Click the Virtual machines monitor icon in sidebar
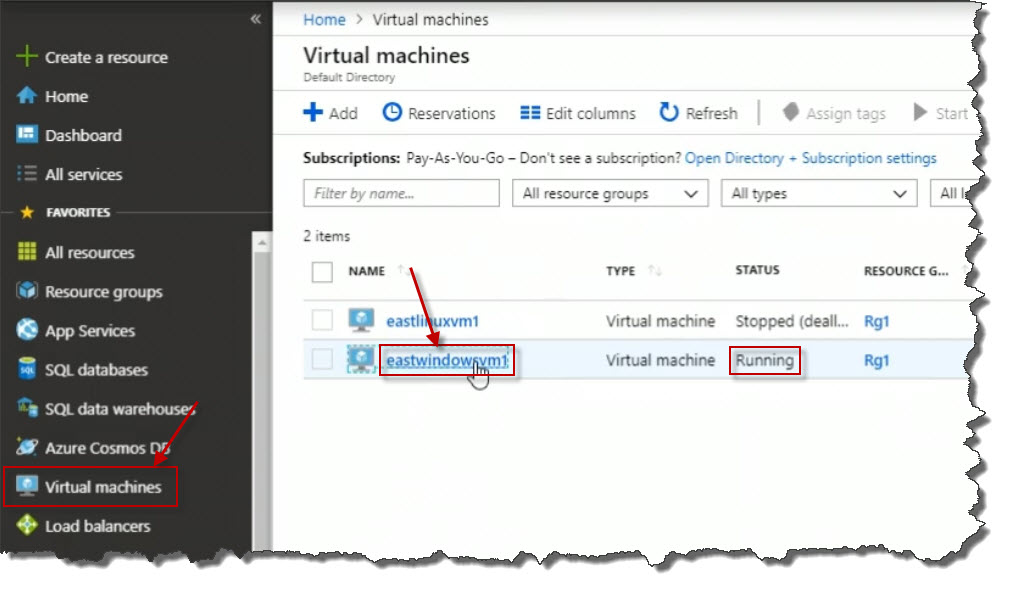 (x=26, y=487)
